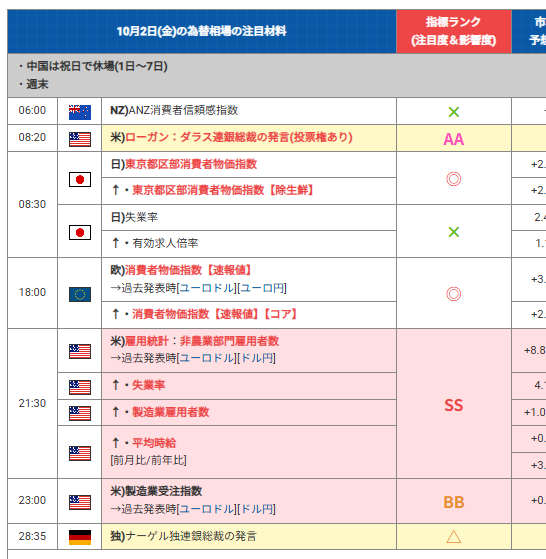Select 独)ナーゲル独連銀総裁の発言 text

[183, 536]
